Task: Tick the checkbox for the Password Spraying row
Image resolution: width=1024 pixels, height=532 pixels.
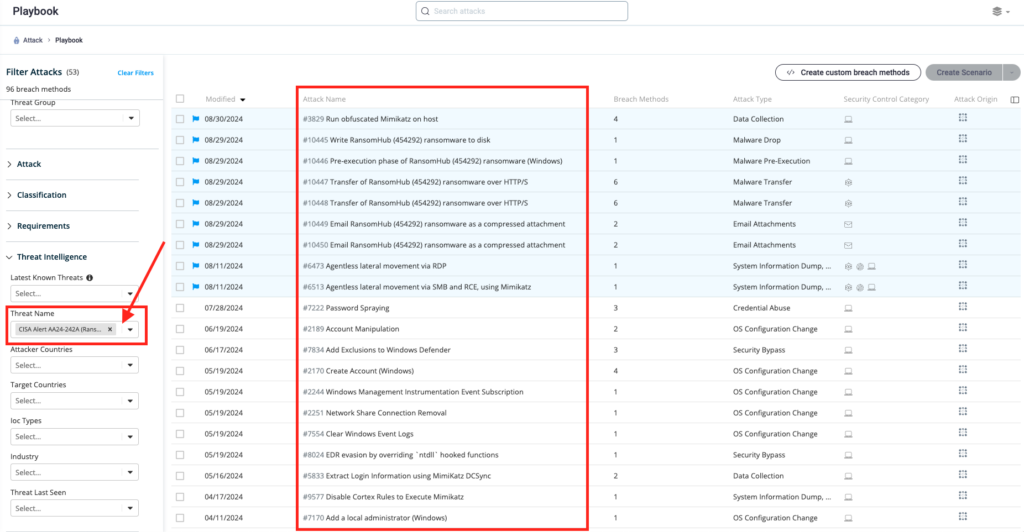Action: coord(180,308)
